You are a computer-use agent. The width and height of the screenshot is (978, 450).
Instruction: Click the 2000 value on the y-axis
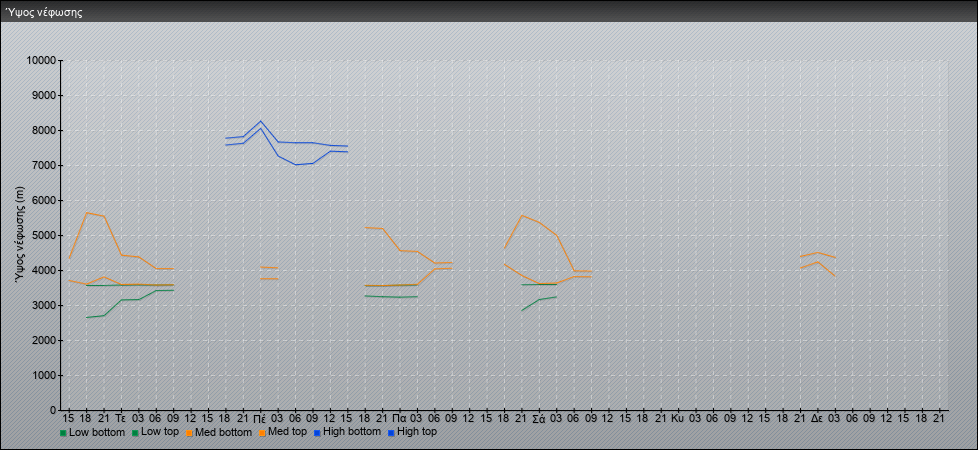44,340
